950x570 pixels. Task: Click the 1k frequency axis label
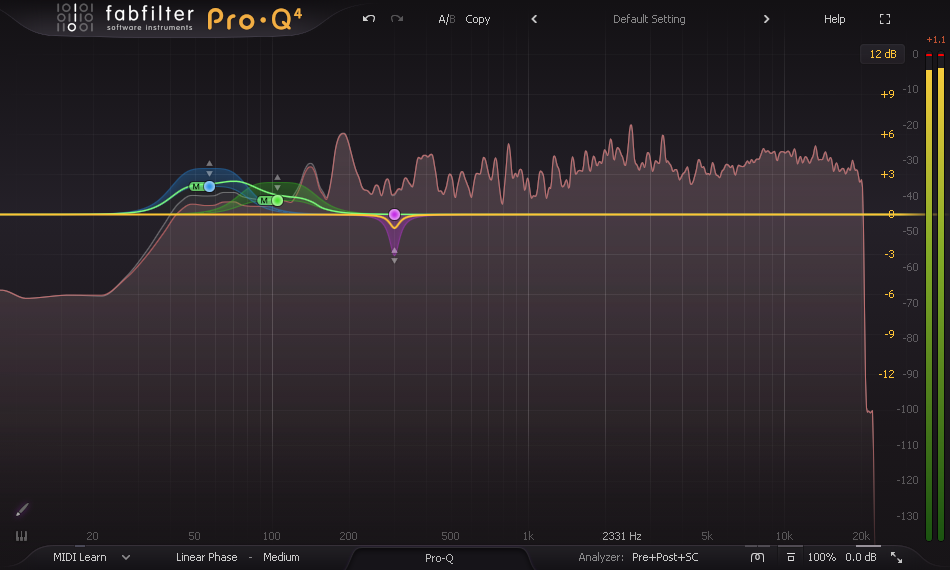[x=528, y=536]
